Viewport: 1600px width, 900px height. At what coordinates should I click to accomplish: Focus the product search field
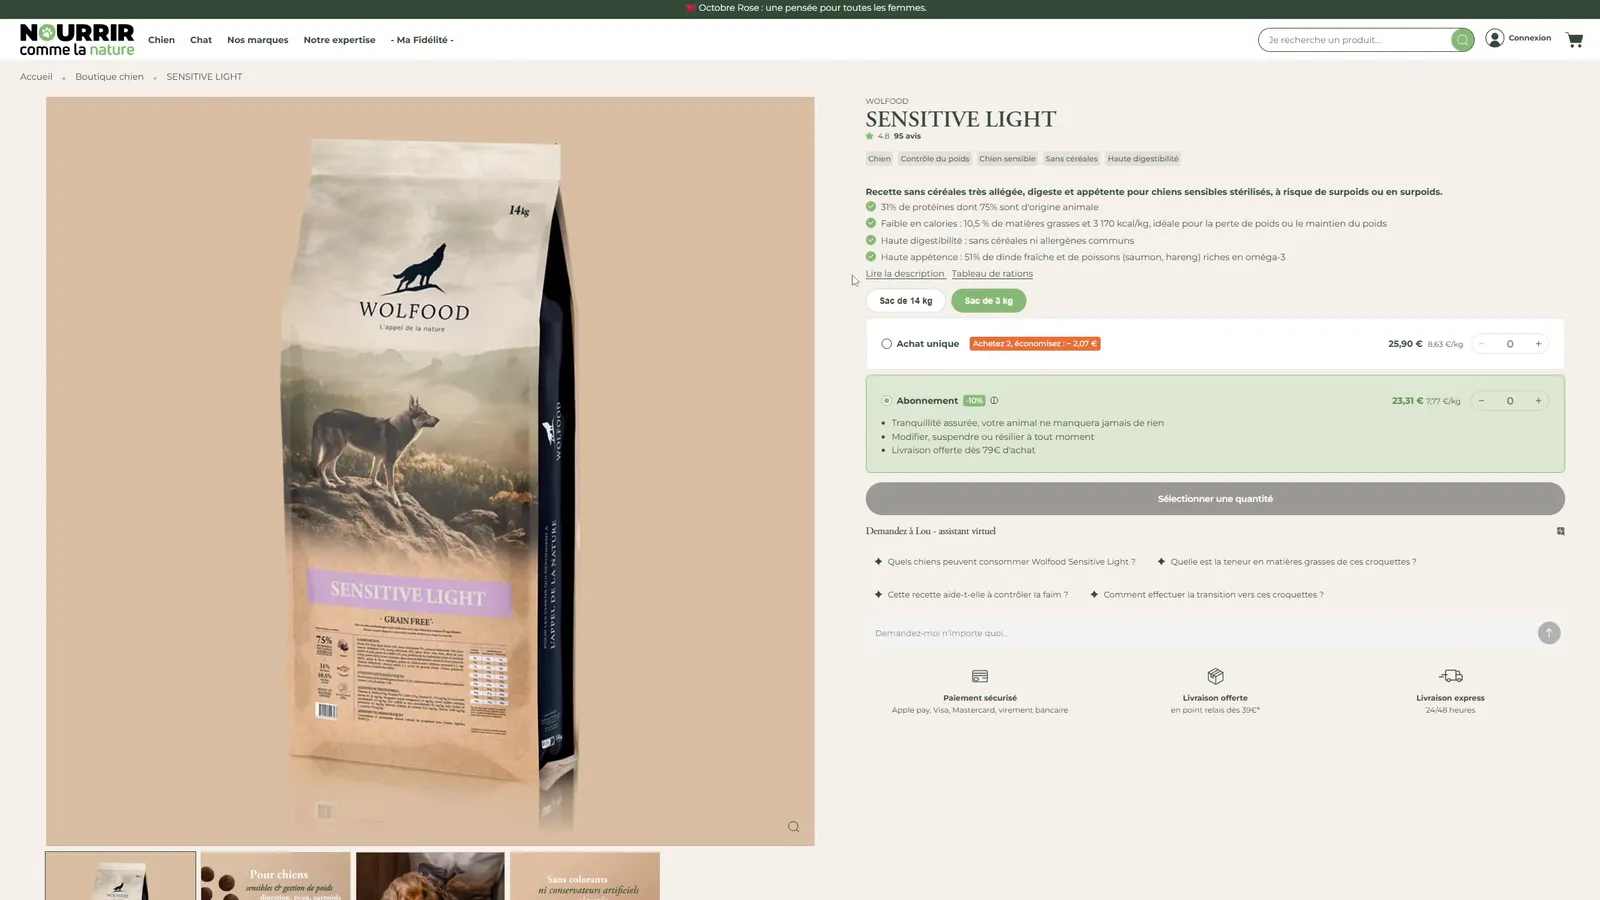pyautogui.click(x=1355, y=40)
